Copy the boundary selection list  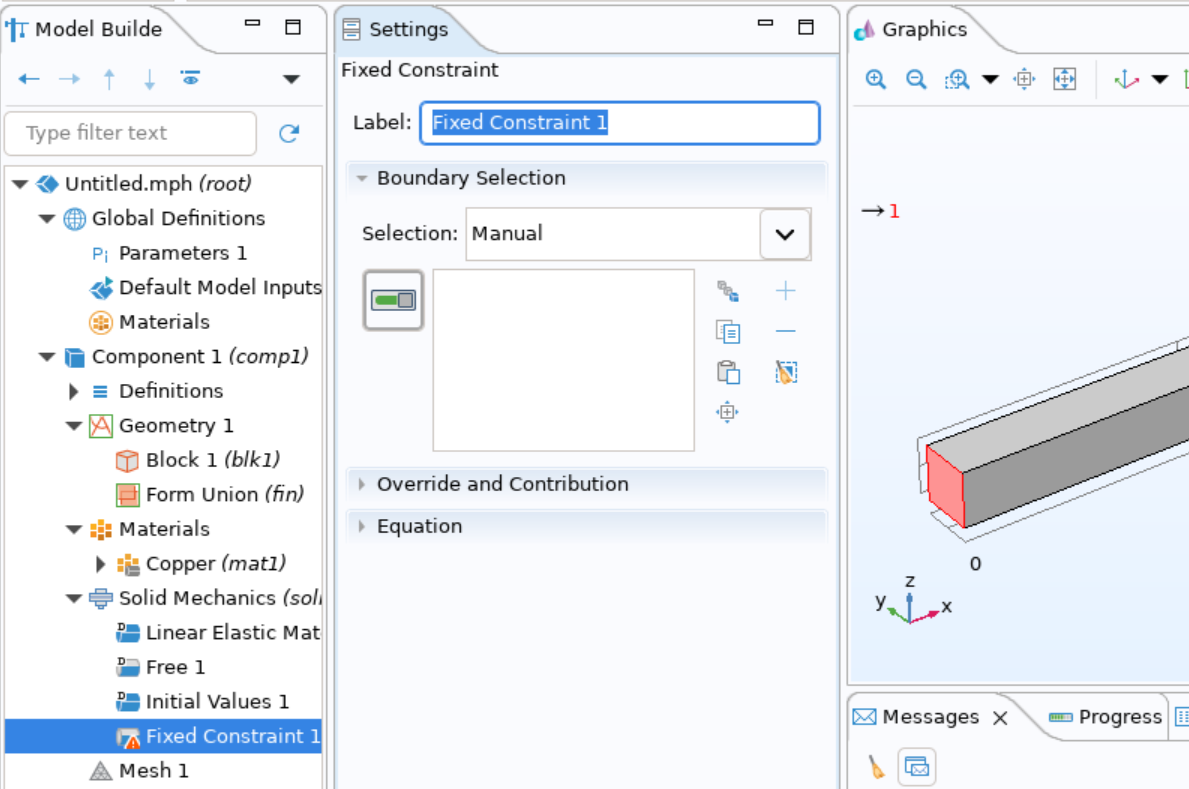click(x=729, y=331)
